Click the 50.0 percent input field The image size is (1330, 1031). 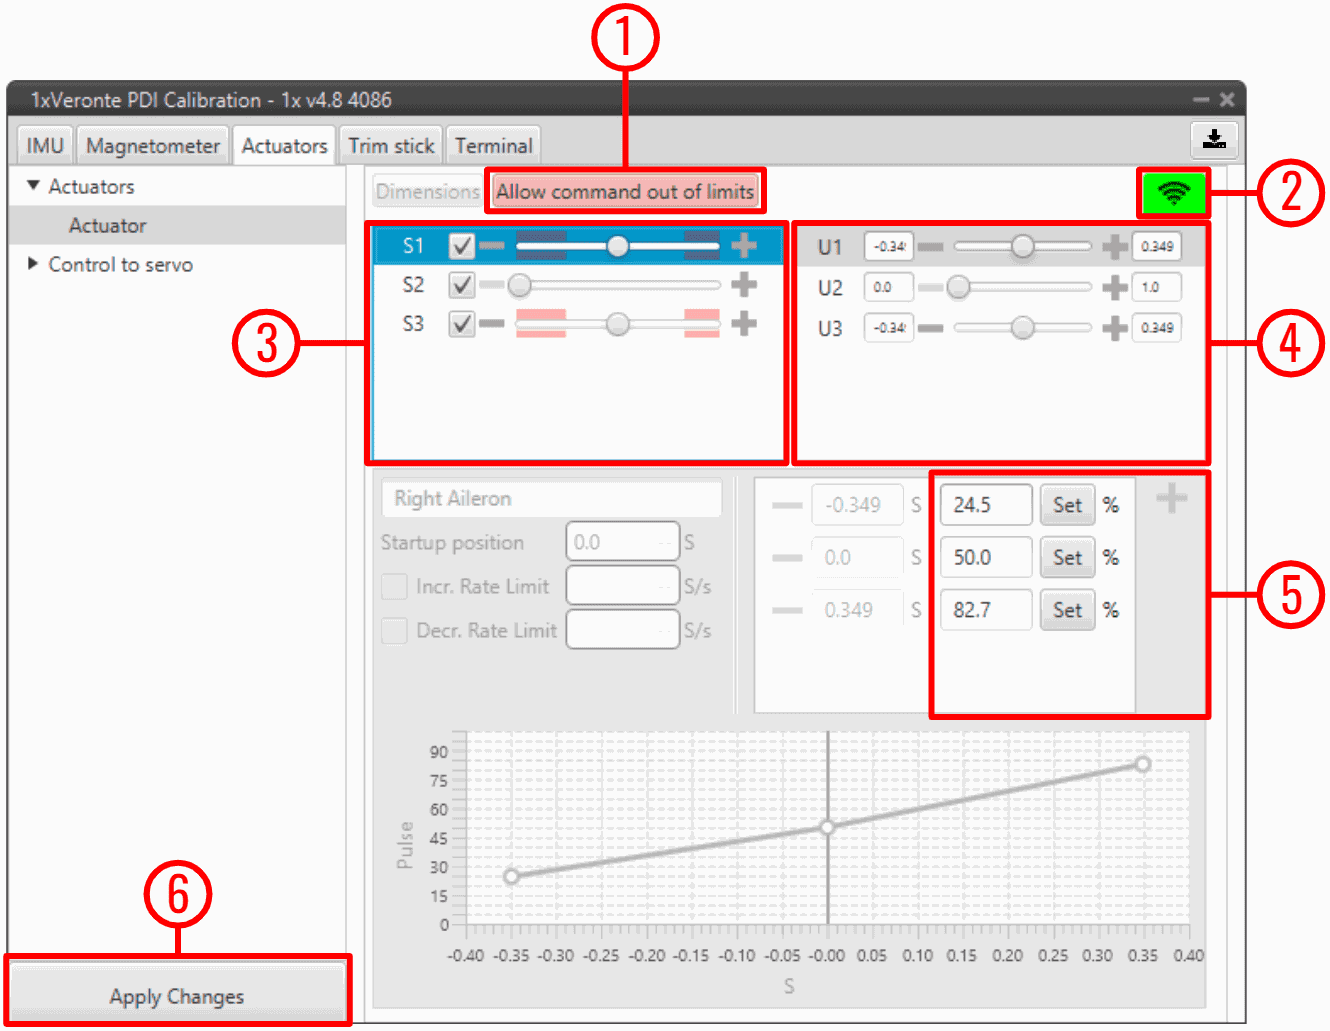[x=984, y=558]
